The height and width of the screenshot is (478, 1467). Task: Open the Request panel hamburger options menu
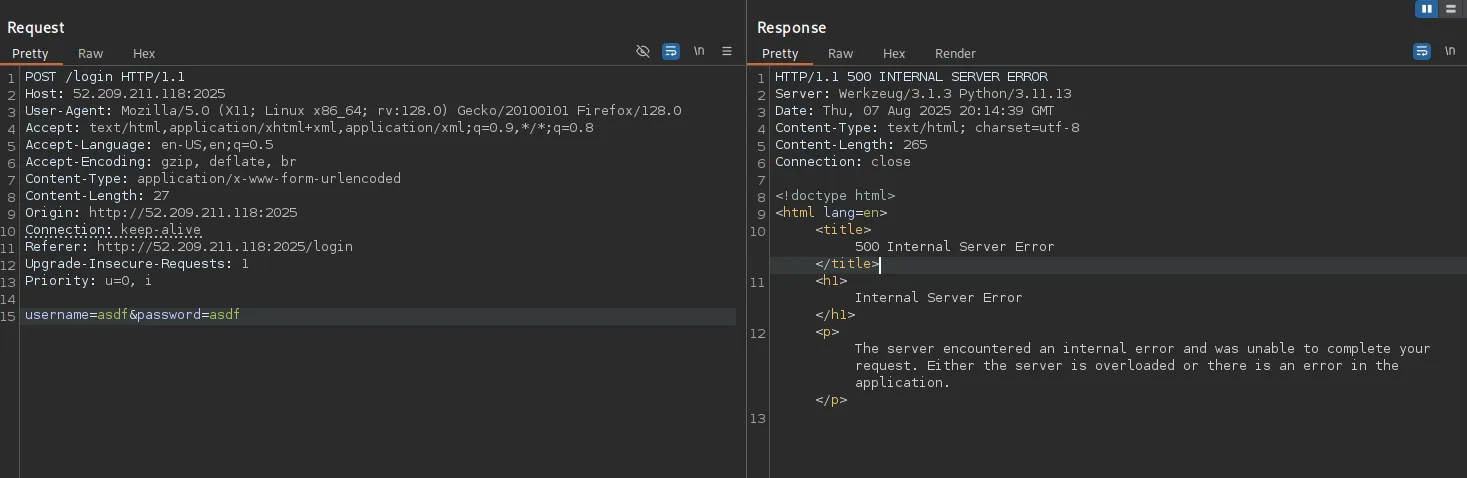(727, 52)
